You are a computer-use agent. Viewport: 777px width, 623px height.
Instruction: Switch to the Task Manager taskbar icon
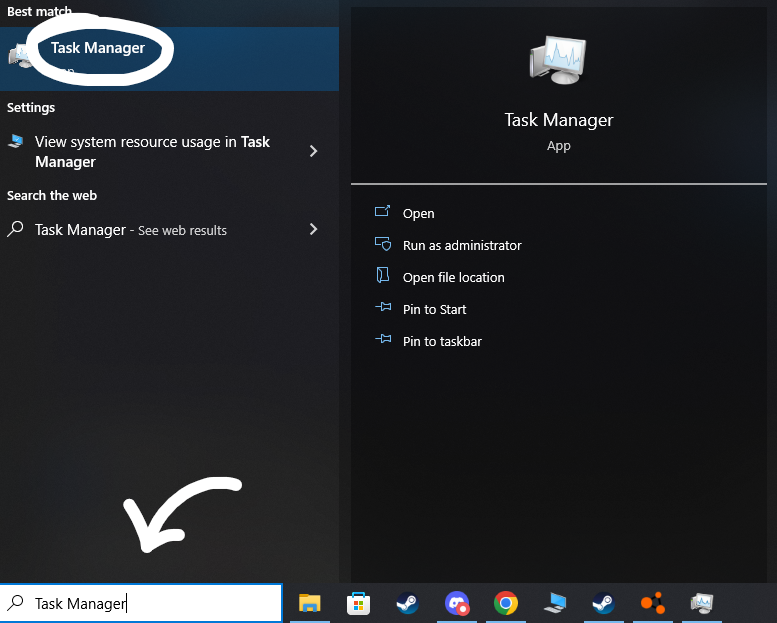pyautogui.click(x=702, y=603)
